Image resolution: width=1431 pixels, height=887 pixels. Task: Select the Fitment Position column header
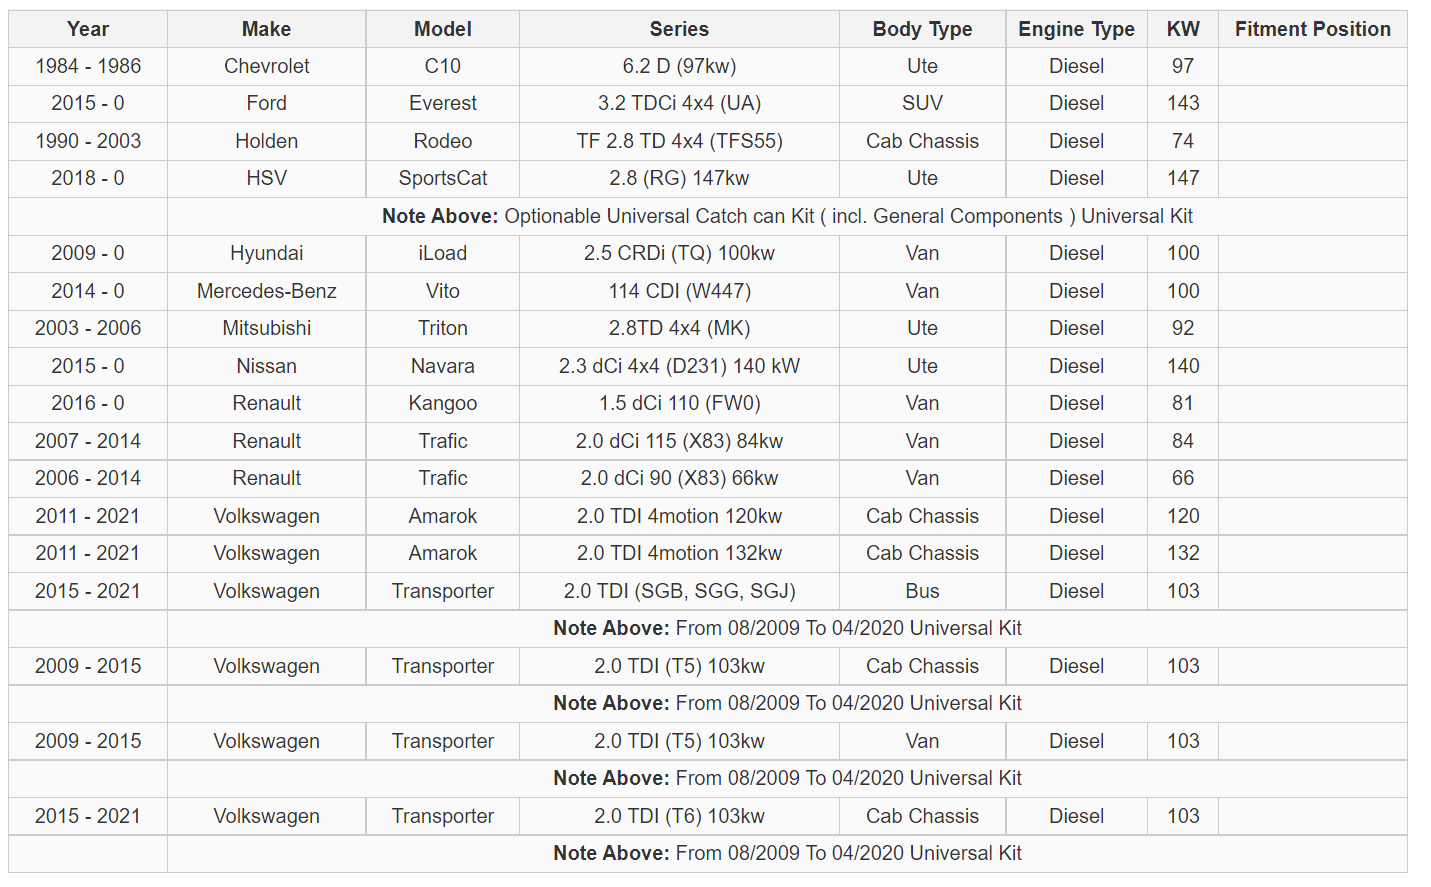pos(1312,29)
